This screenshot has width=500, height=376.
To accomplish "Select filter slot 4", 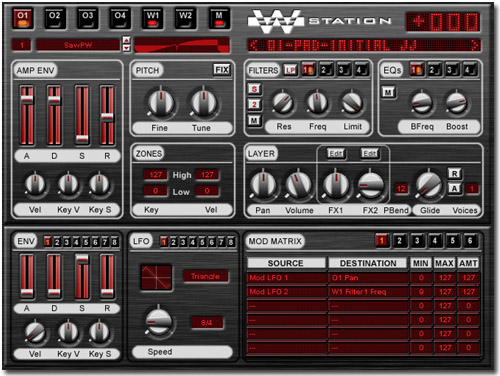I will 361,70.
